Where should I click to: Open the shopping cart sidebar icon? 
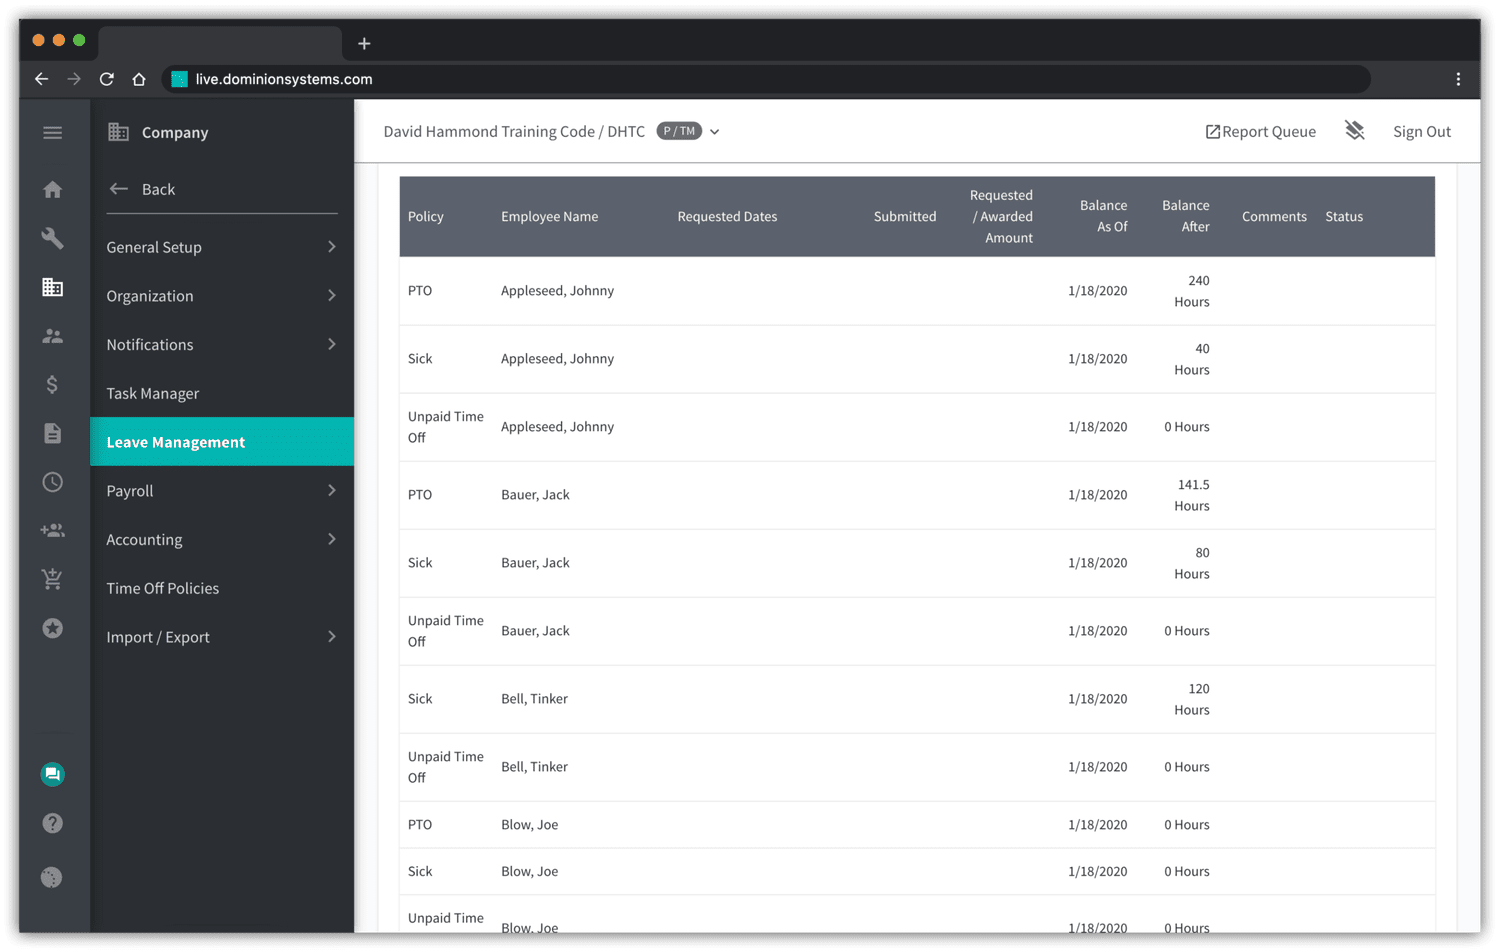coord(53,579)
